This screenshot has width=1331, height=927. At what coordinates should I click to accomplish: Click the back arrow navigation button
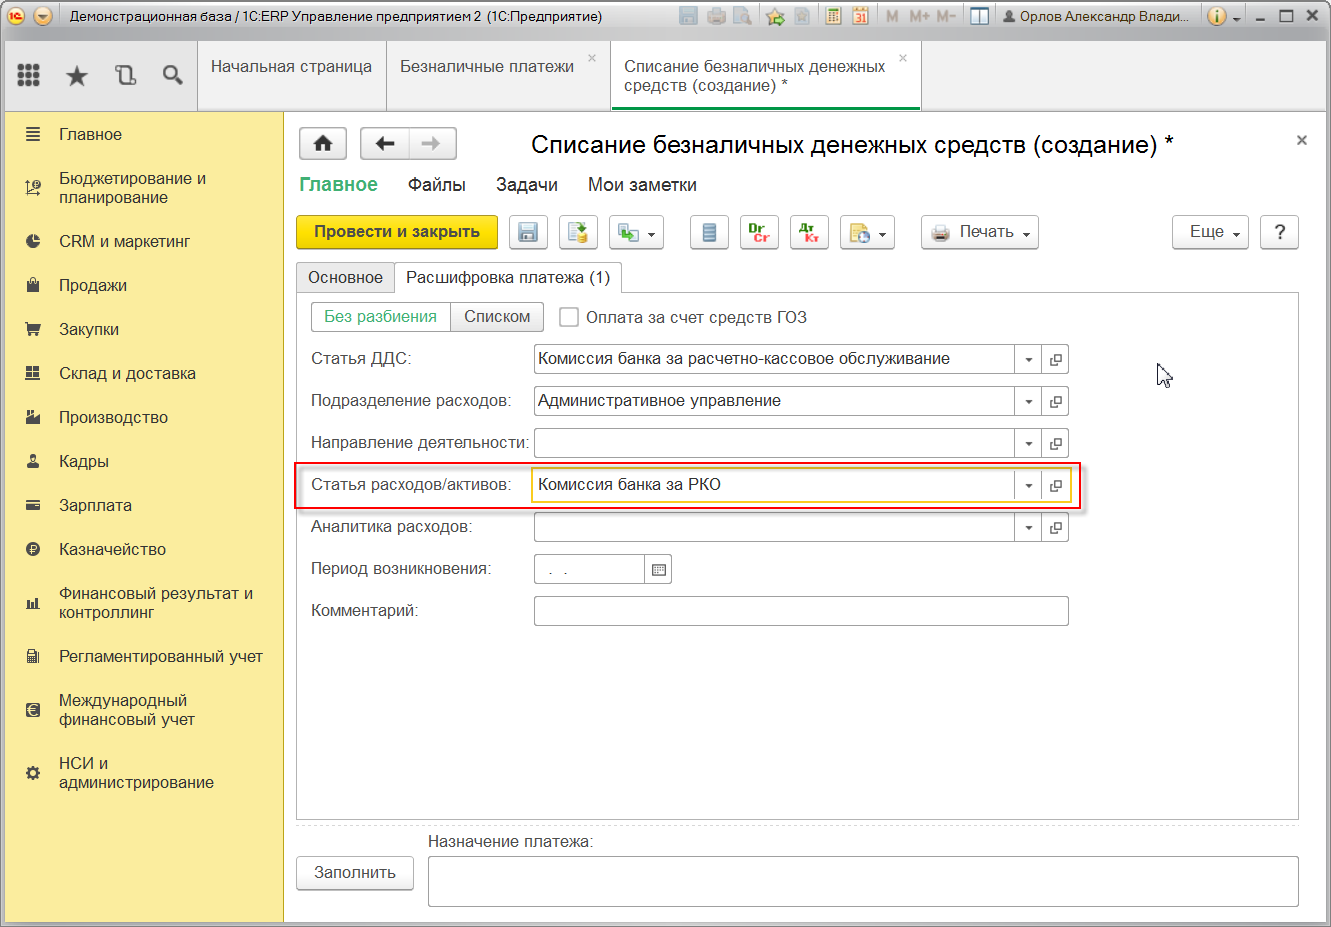[385, 144]
